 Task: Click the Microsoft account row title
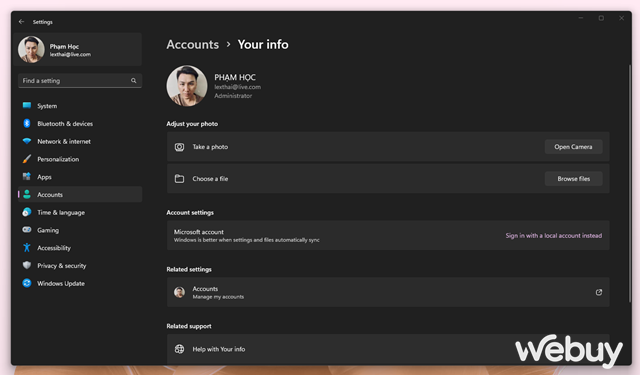tap(199, 232)
